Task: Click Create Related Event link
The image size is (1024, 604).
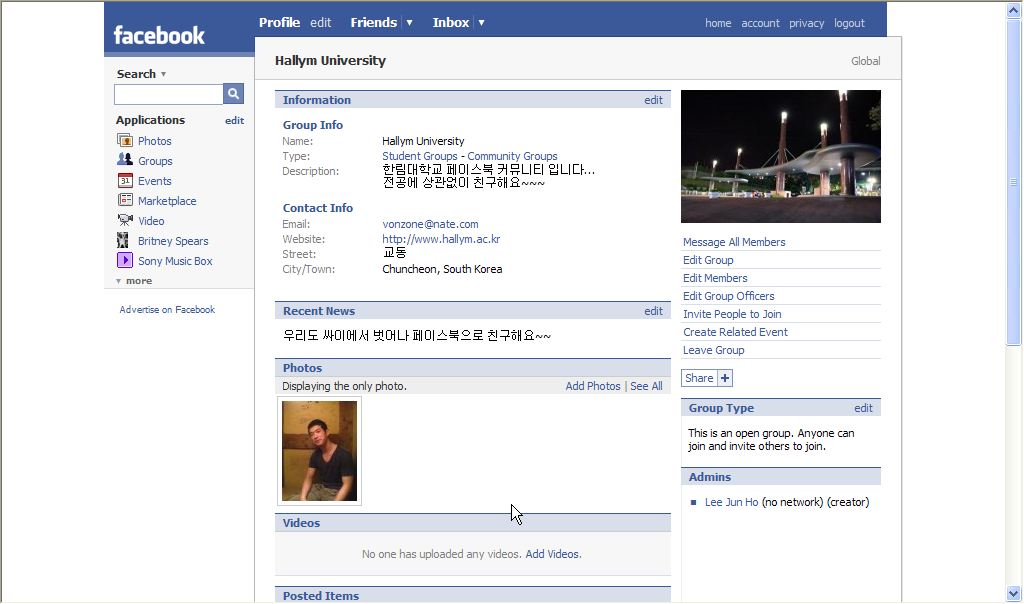Action: [x=735, y=332]
